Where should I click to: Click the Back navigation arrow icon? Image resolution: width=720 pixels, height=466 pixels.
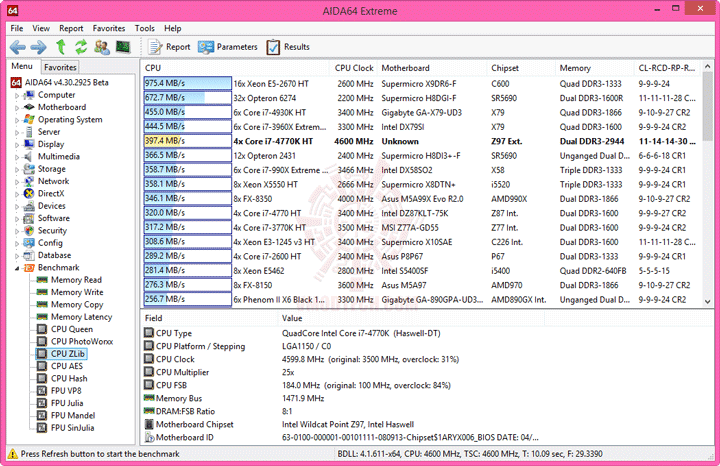18,47
